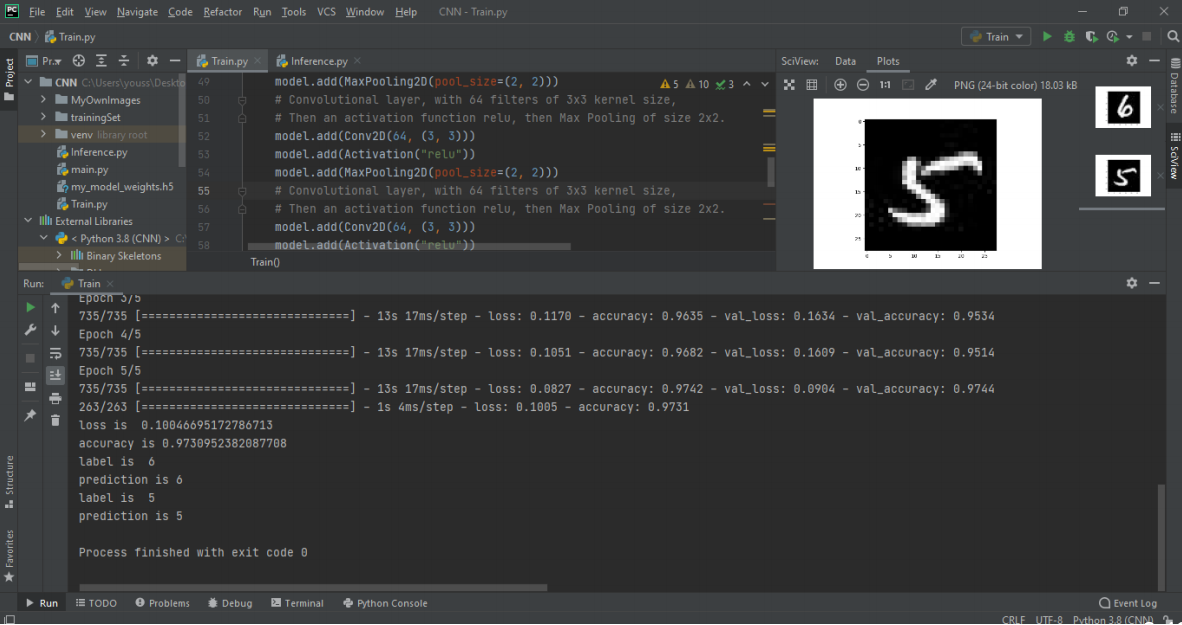Minimize the Run tool window
This screenshot has width=1182, height=625.
1154,283
